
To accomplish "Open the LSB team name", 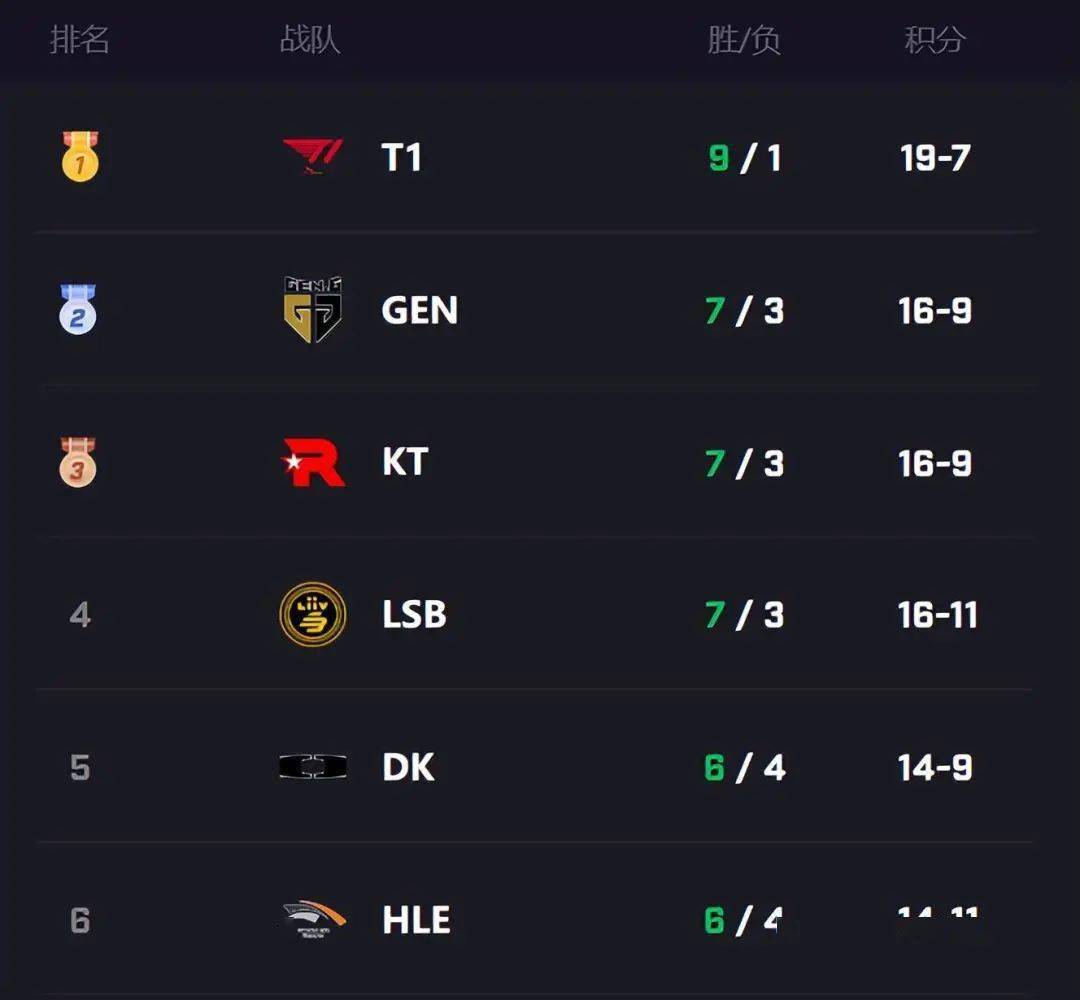I will point(414,615).
